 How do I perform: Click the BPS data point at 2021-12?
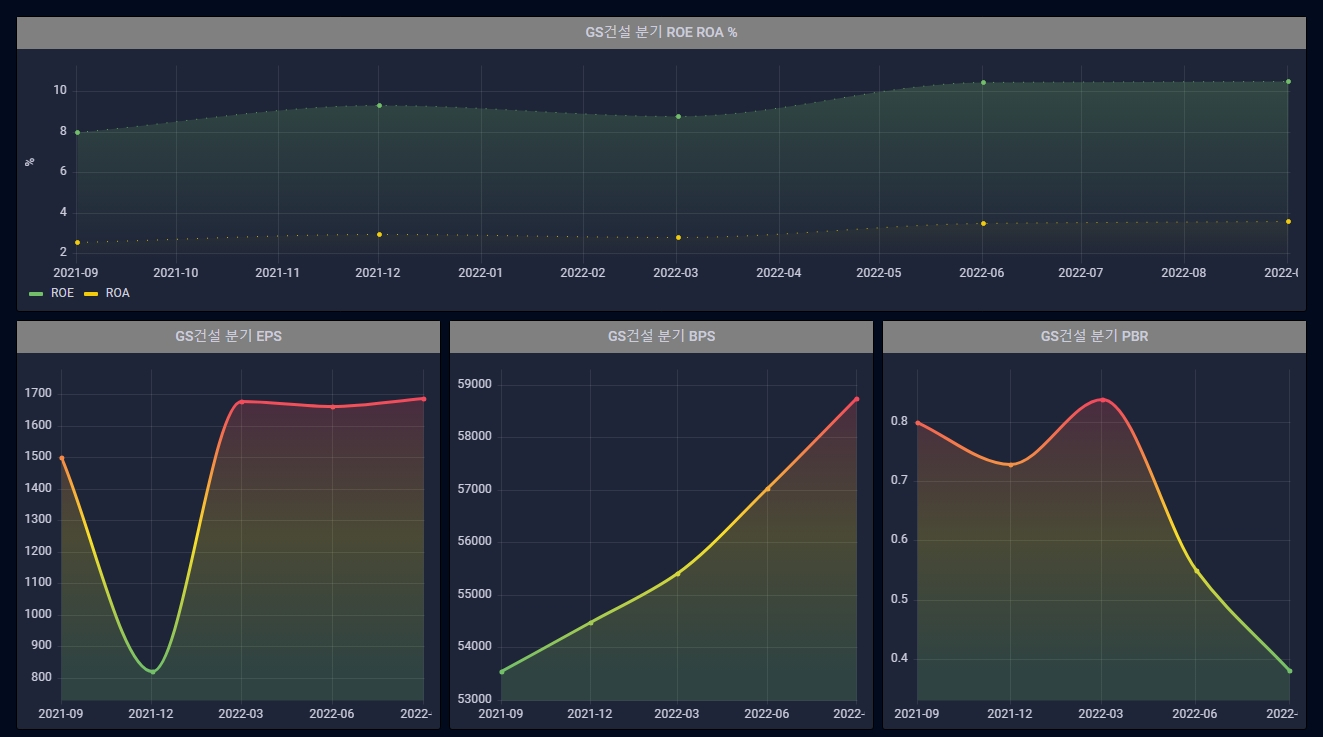[590, 622]
